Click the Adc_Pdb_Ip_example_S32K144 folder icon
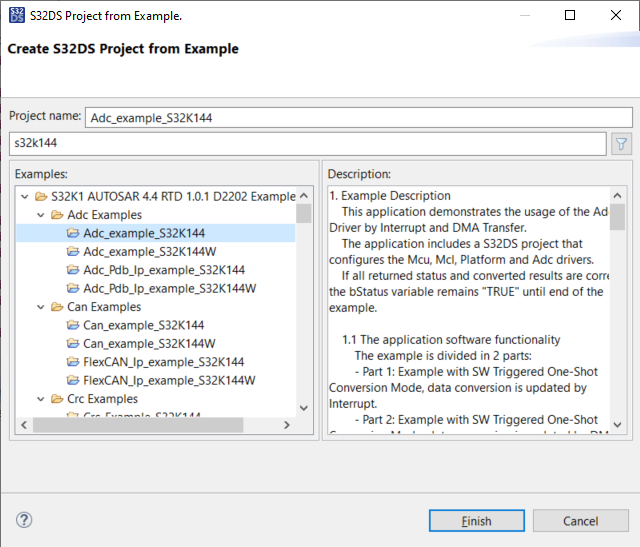 [73, 270]
